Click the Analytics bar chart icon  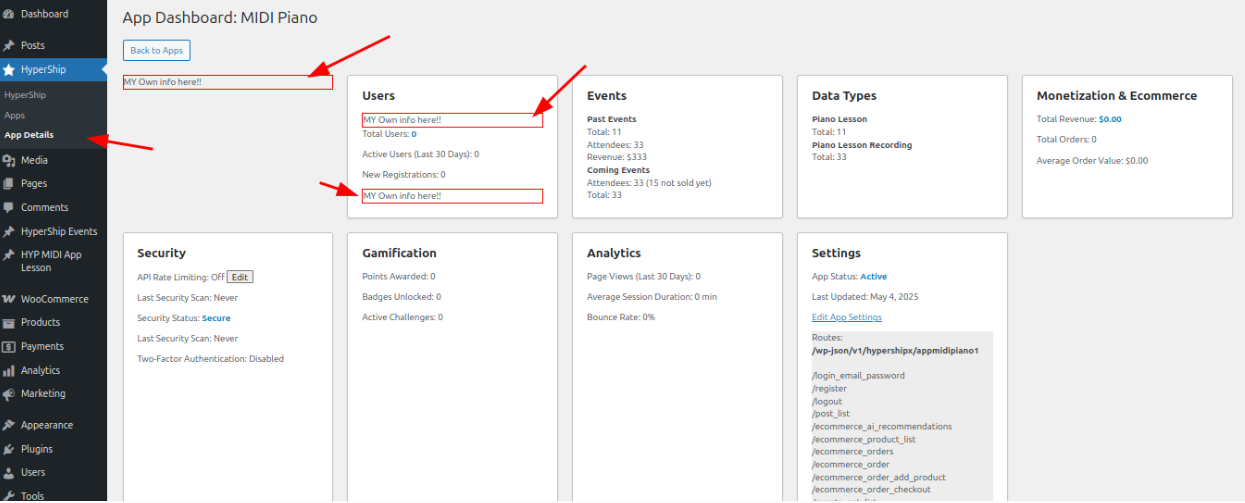[9, 371]
